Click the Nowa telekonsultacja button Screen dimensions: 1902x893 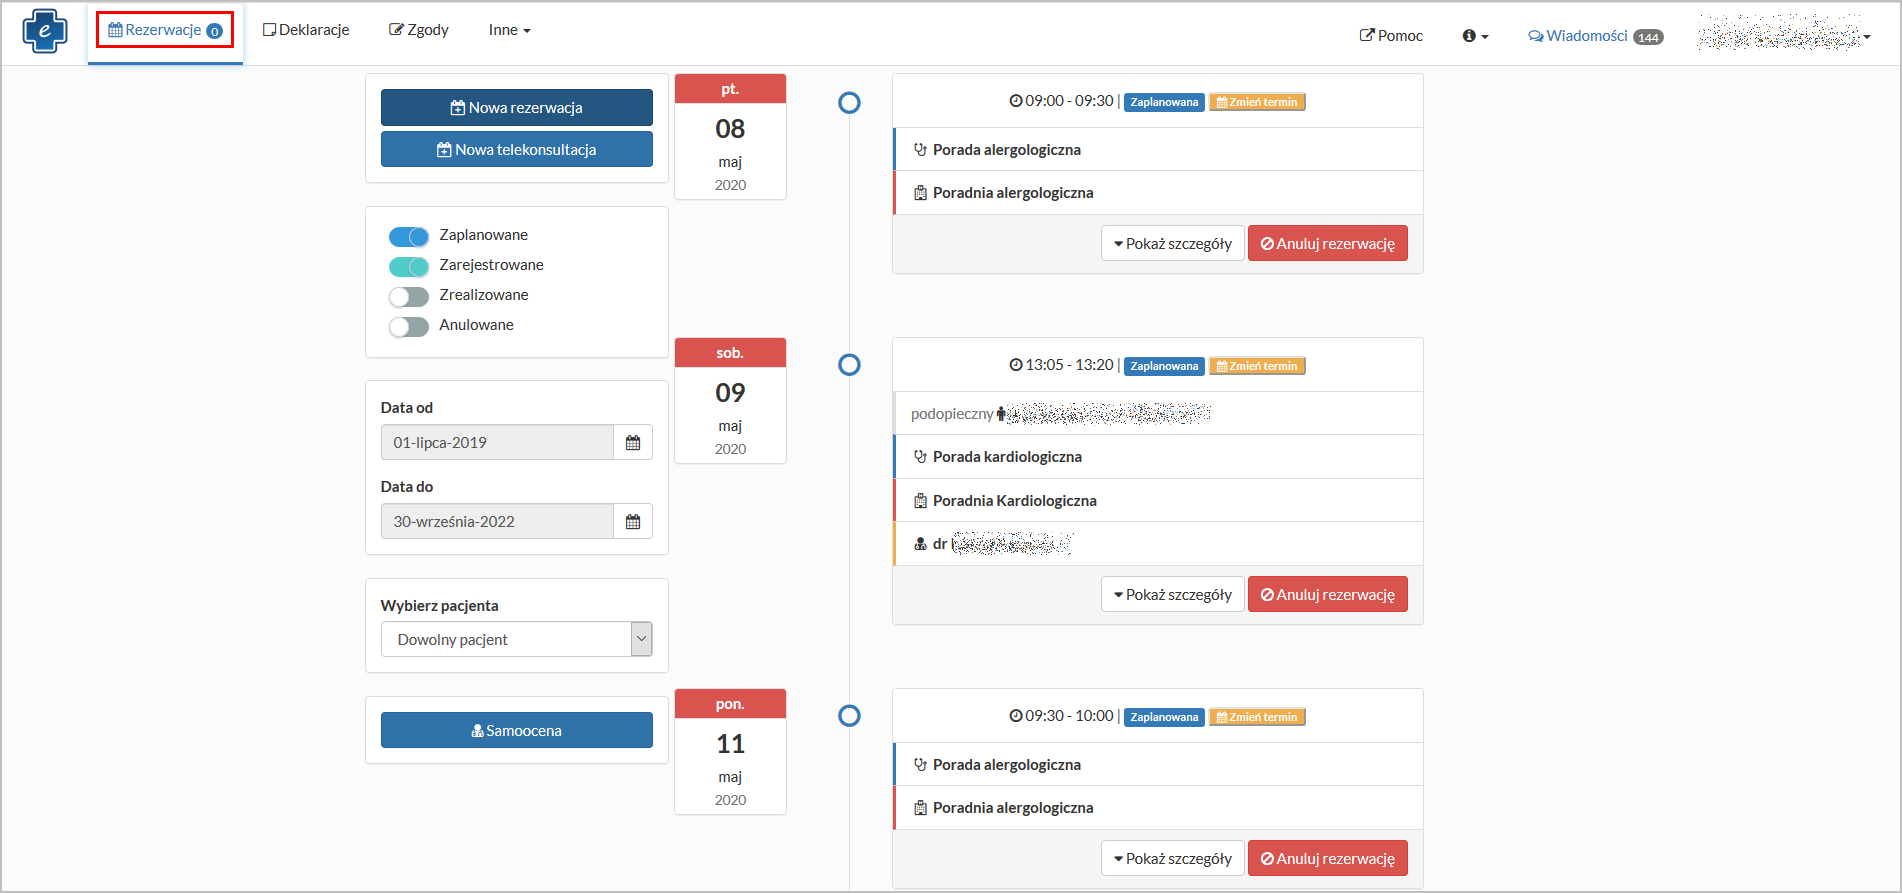coord(516,150)
